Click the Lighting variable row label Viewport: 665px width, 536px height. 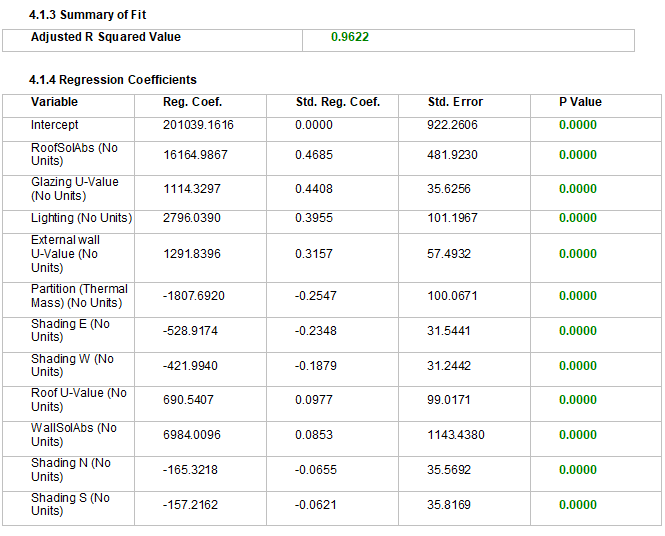(81, 218)
